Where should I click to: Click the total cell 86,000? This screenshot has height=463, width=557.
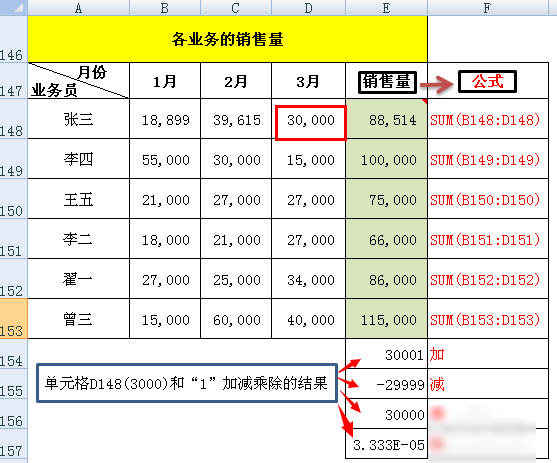tap(386, 279)
